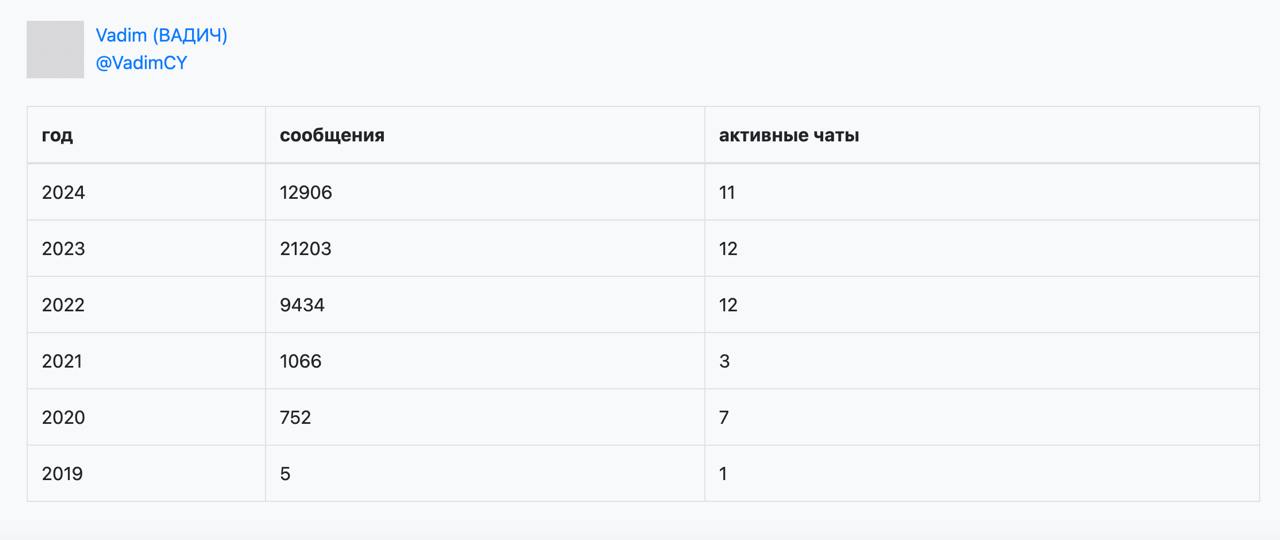Click the 12906 messages cell

pos(306,192)
